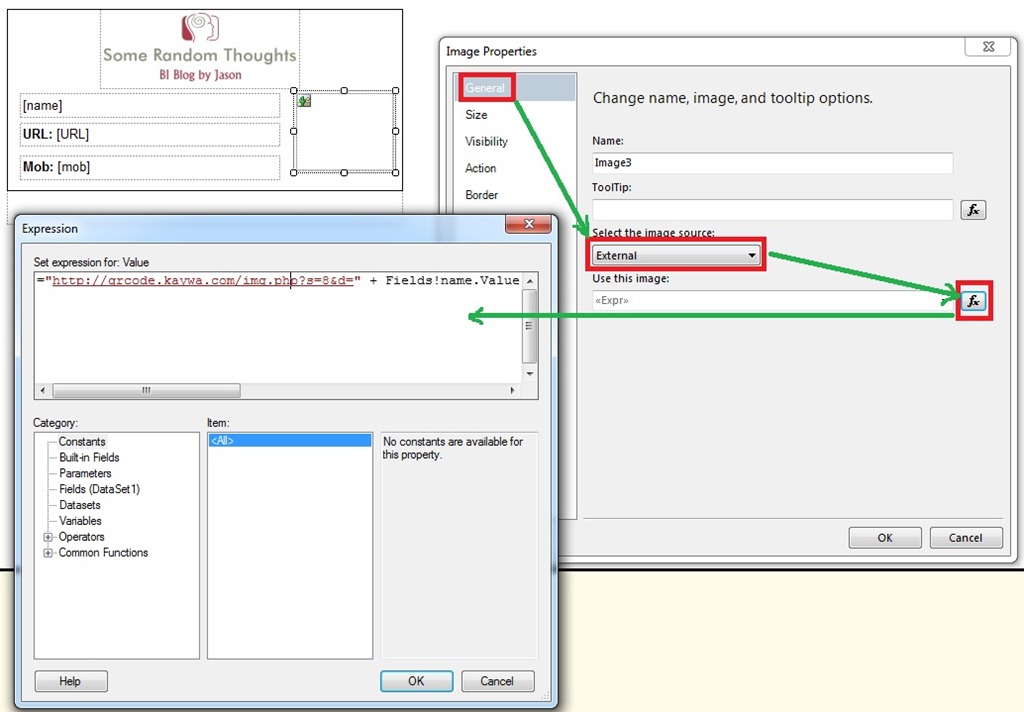The height and width of the screenshot is (712, 1024).
Task: Click the Use this image Expr field
Action: 773,300
